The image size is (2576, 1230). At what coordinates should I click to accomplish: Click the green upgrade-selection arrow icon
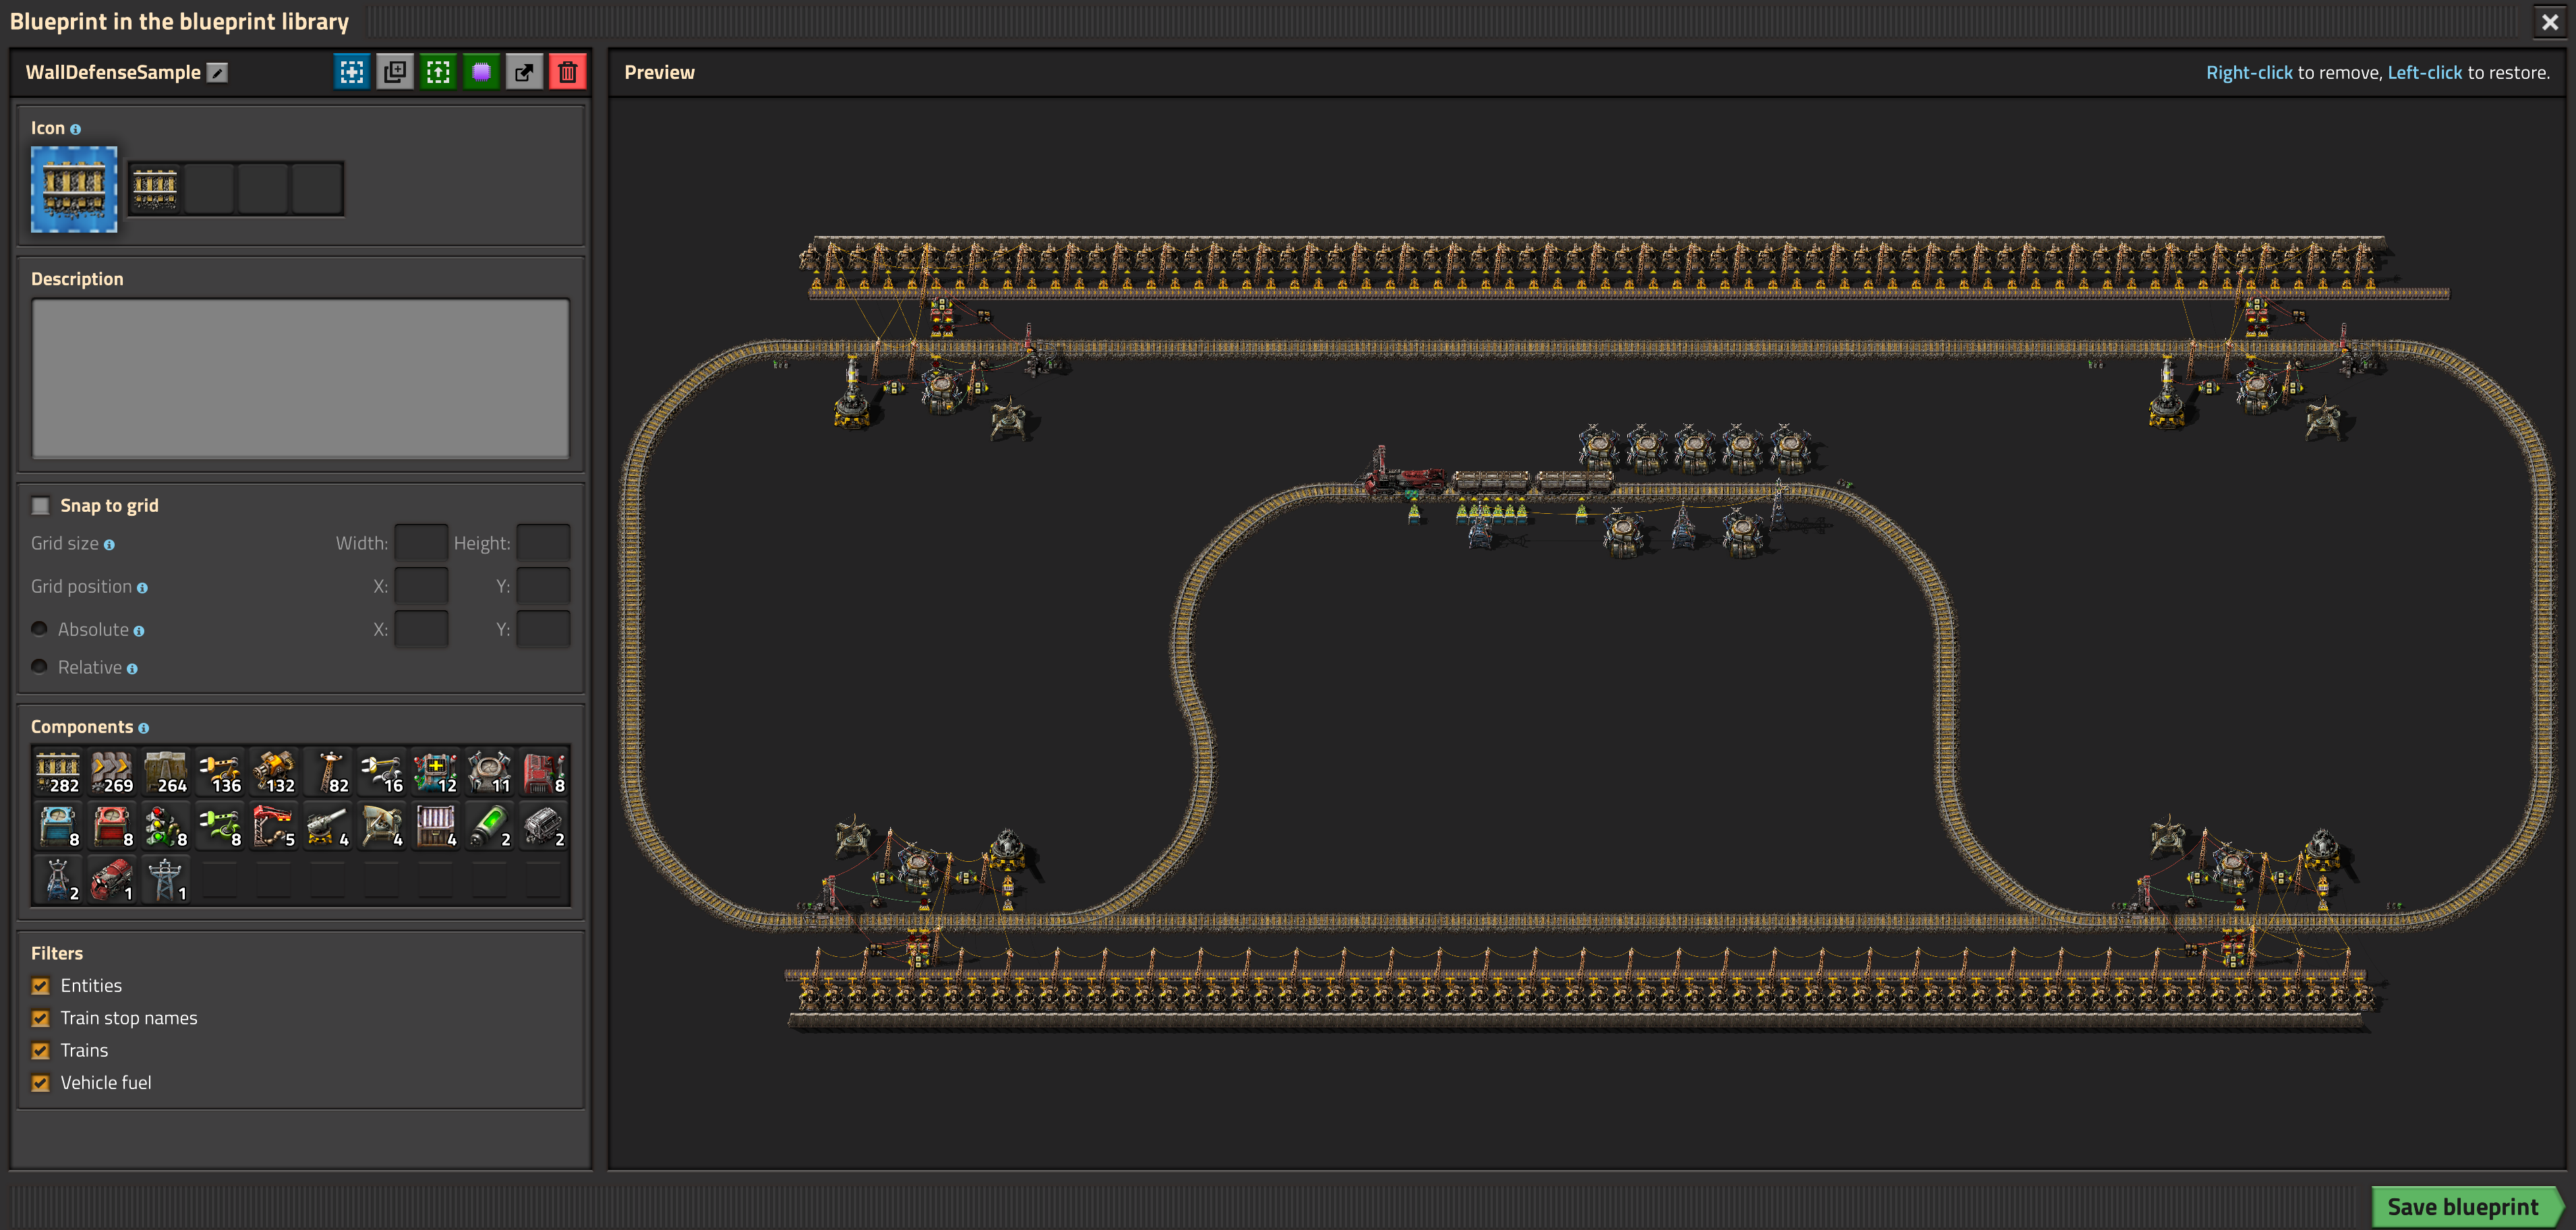coord(438,72)
